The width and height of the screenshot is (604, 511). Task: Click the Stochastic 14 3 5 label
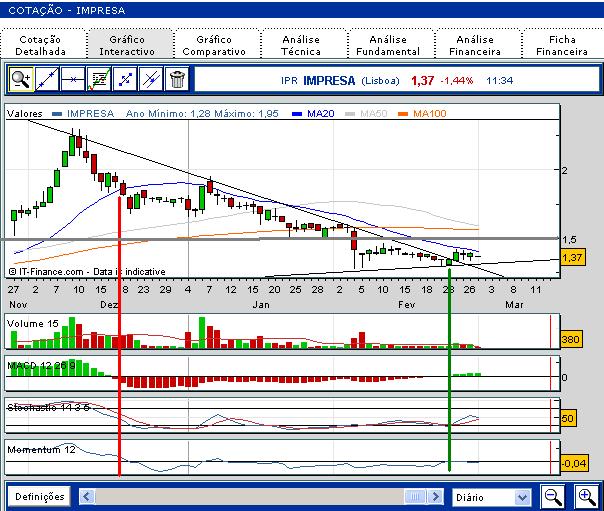pyautogui.click(x=48, y=407)
